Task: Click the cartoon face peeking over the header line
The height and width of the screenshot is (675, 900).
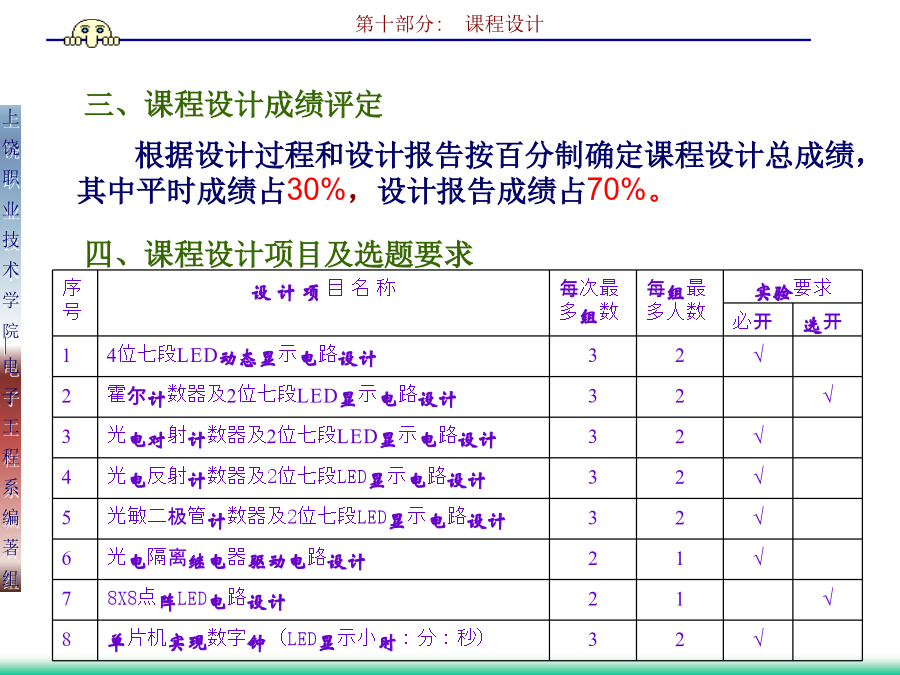Action: click(x=92, y=33)
